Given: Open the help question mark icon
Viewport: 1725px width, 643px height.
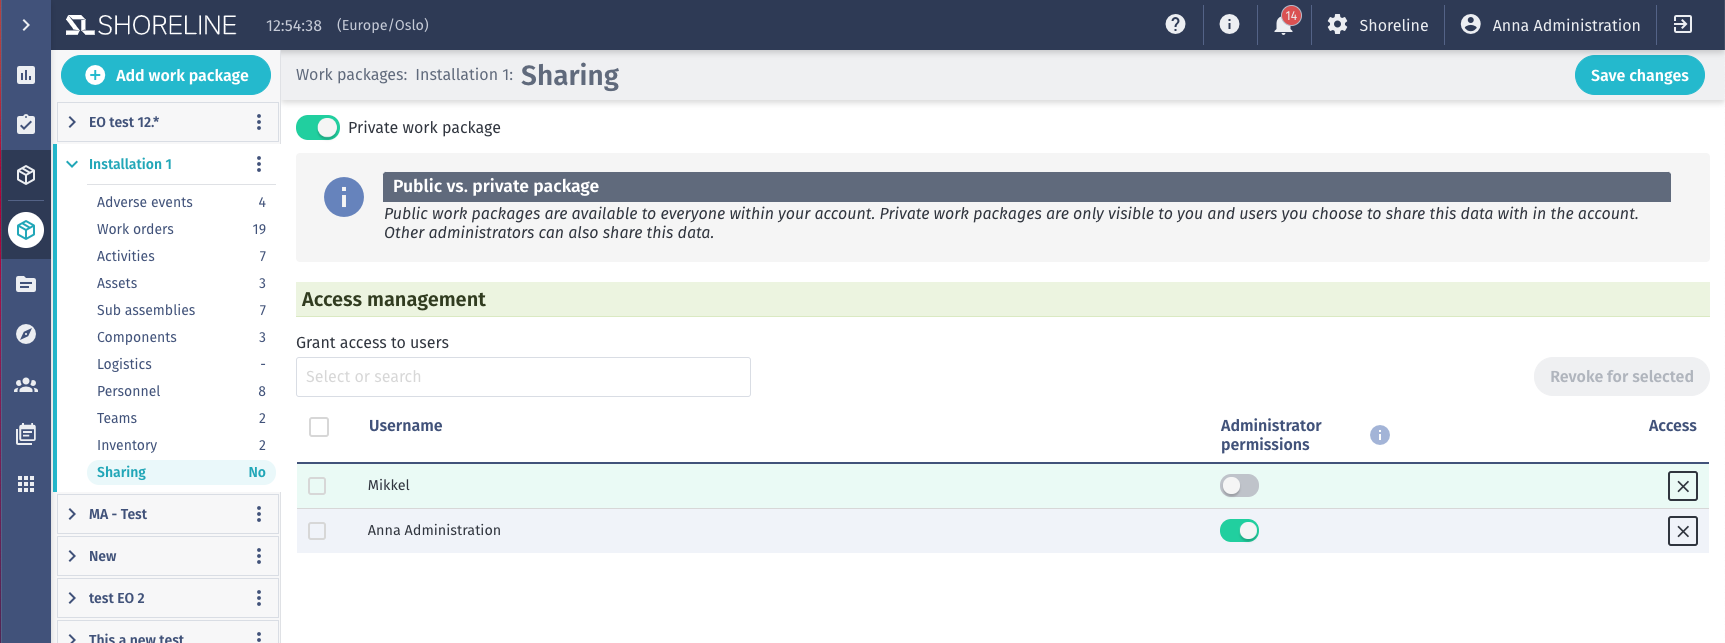Looking at the screenshot, I should [x=1176, y=25].
